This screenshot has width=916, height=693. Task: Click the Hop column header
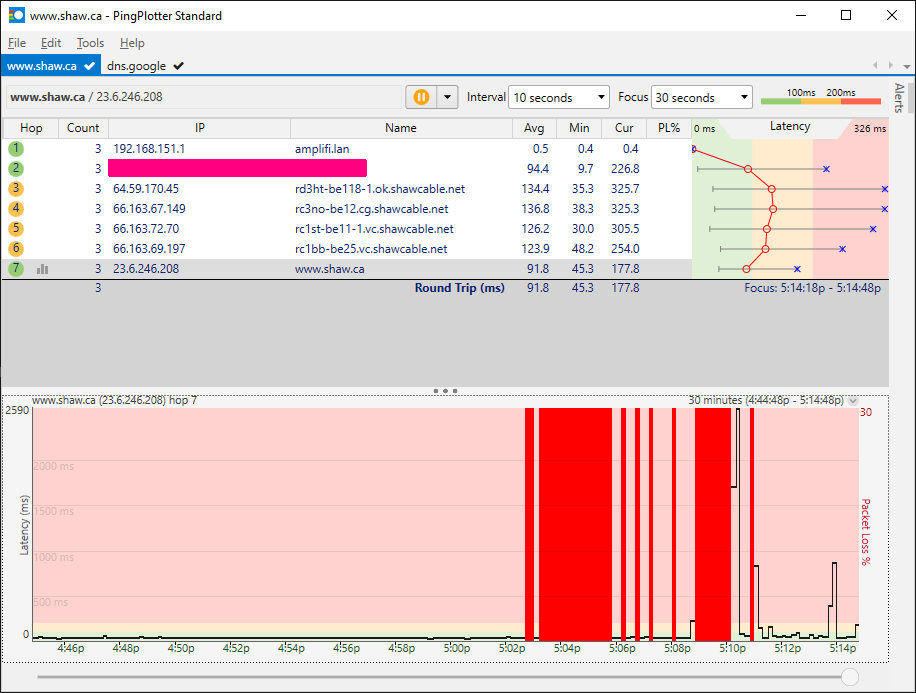pos(31,128)
